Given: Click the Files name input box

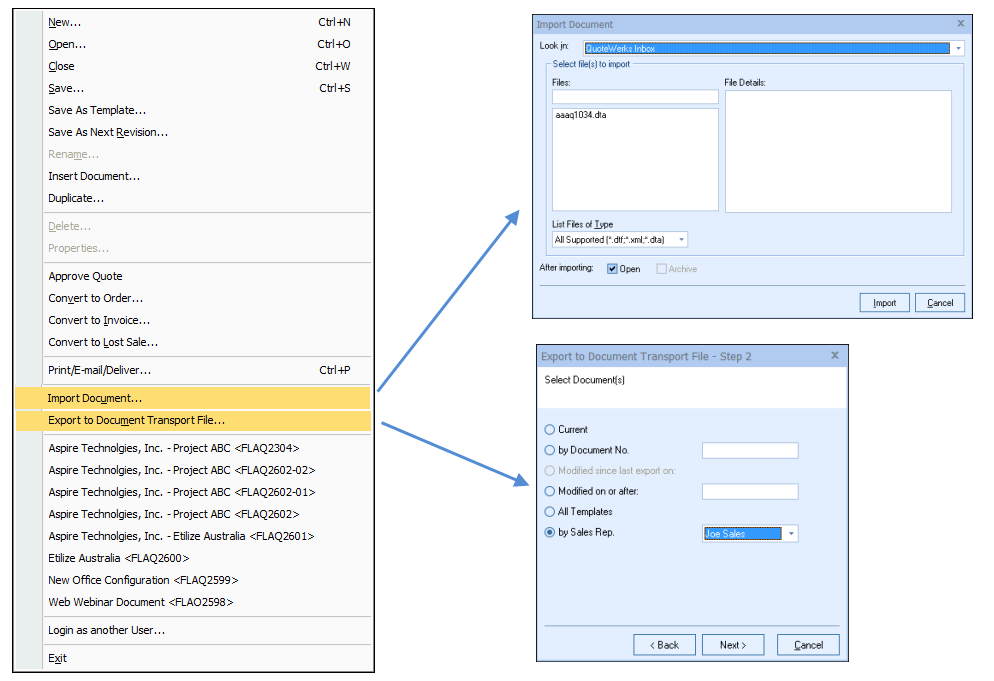Looking at the screenshot, I should [x=635, y=97].
